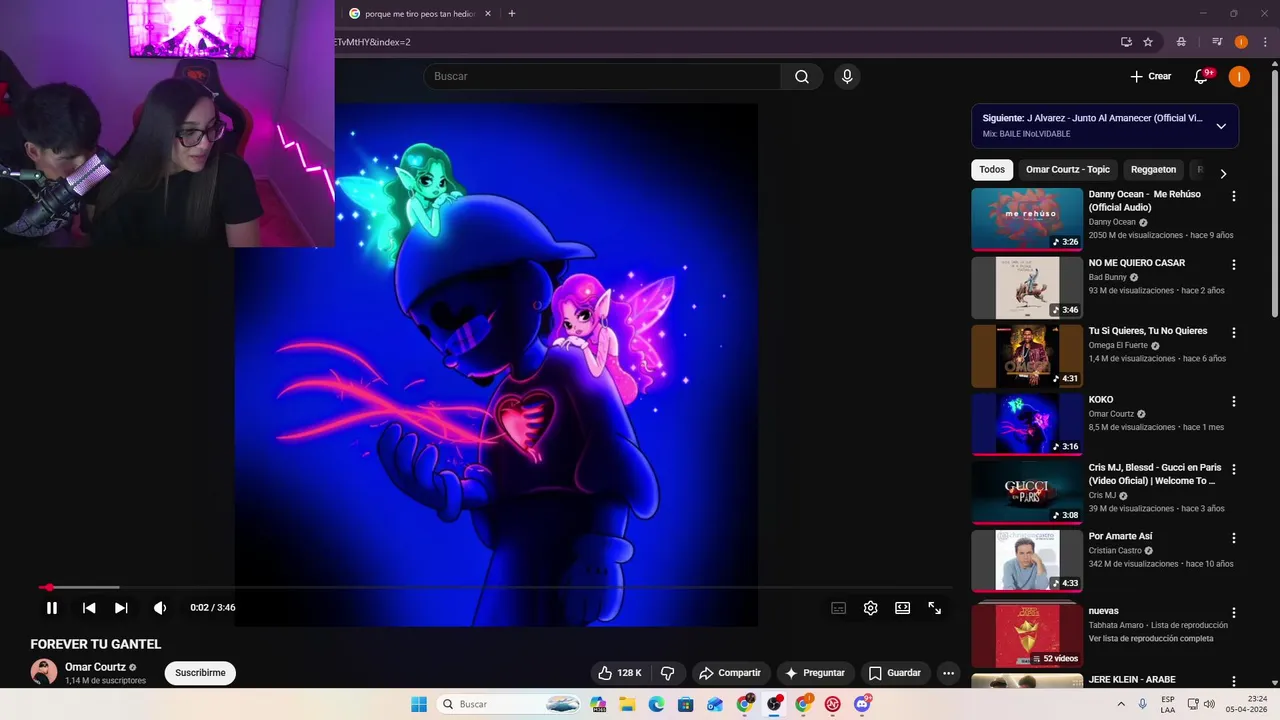Screen dimensions: 1280x720
Task: Open options menu for KOKO video
Action: 1233,402
